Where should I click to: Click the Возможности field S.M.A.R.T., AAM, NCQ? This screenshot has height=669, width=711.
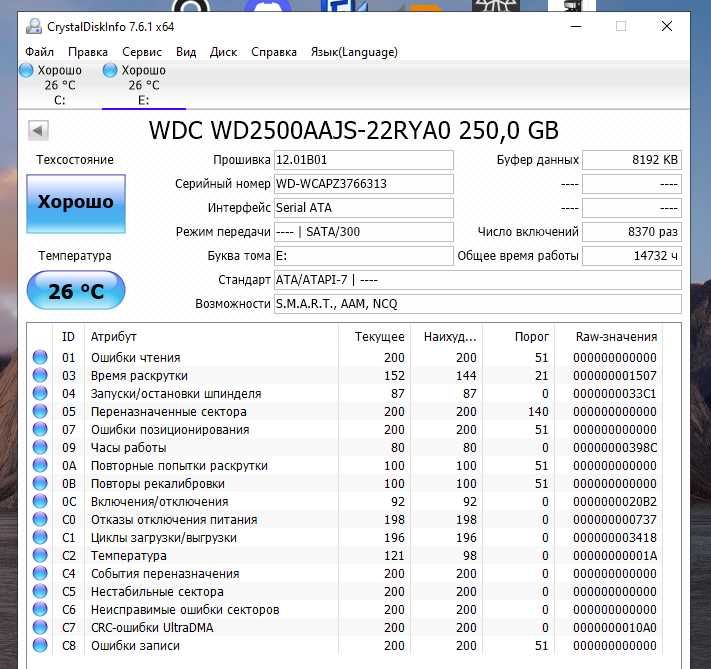click(x=477, y=304)
